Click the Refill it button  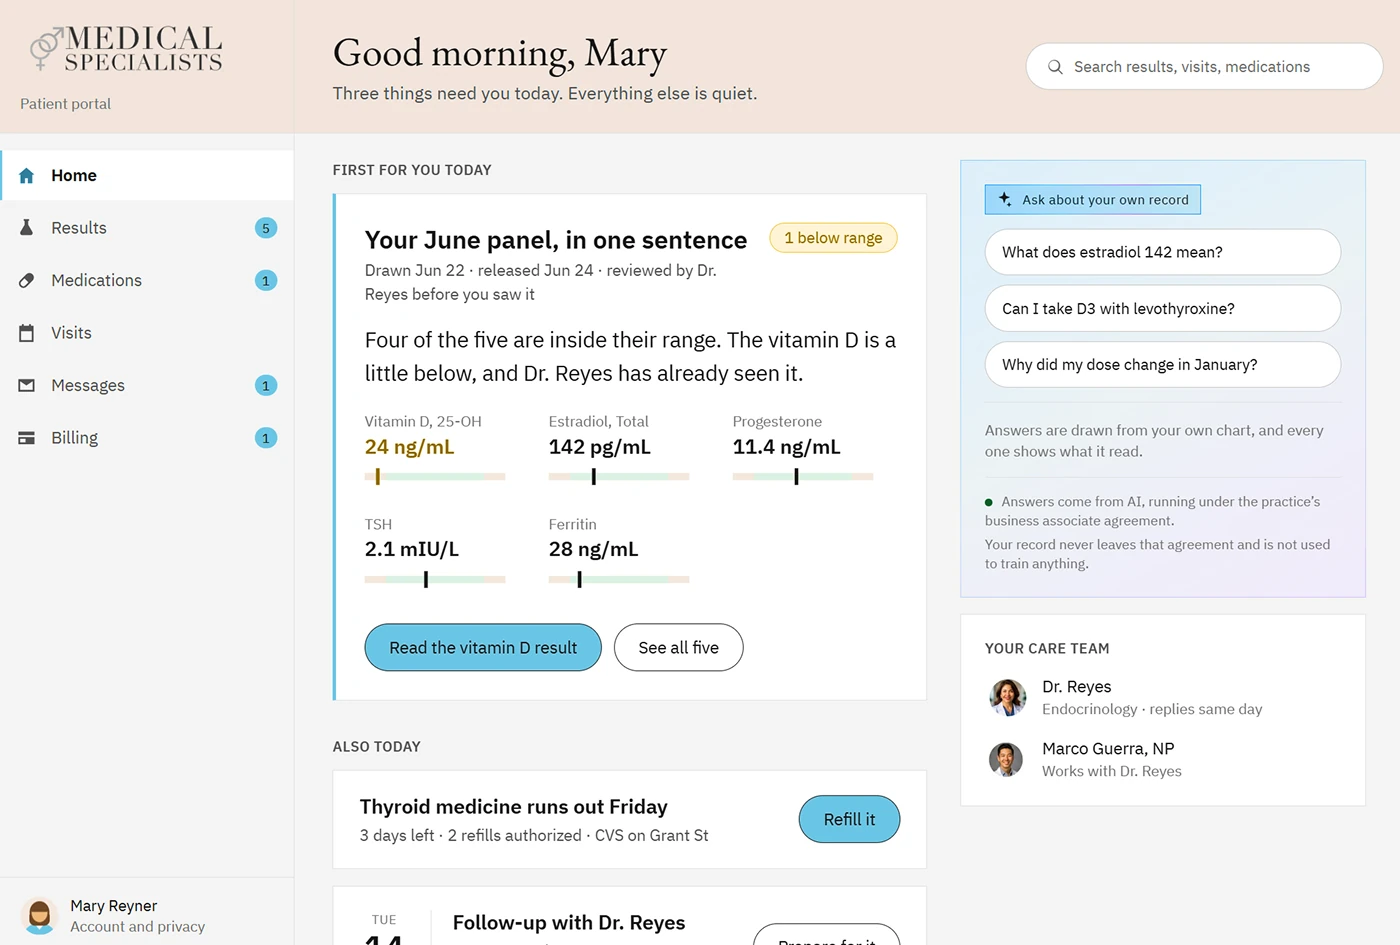click(849, 819)
